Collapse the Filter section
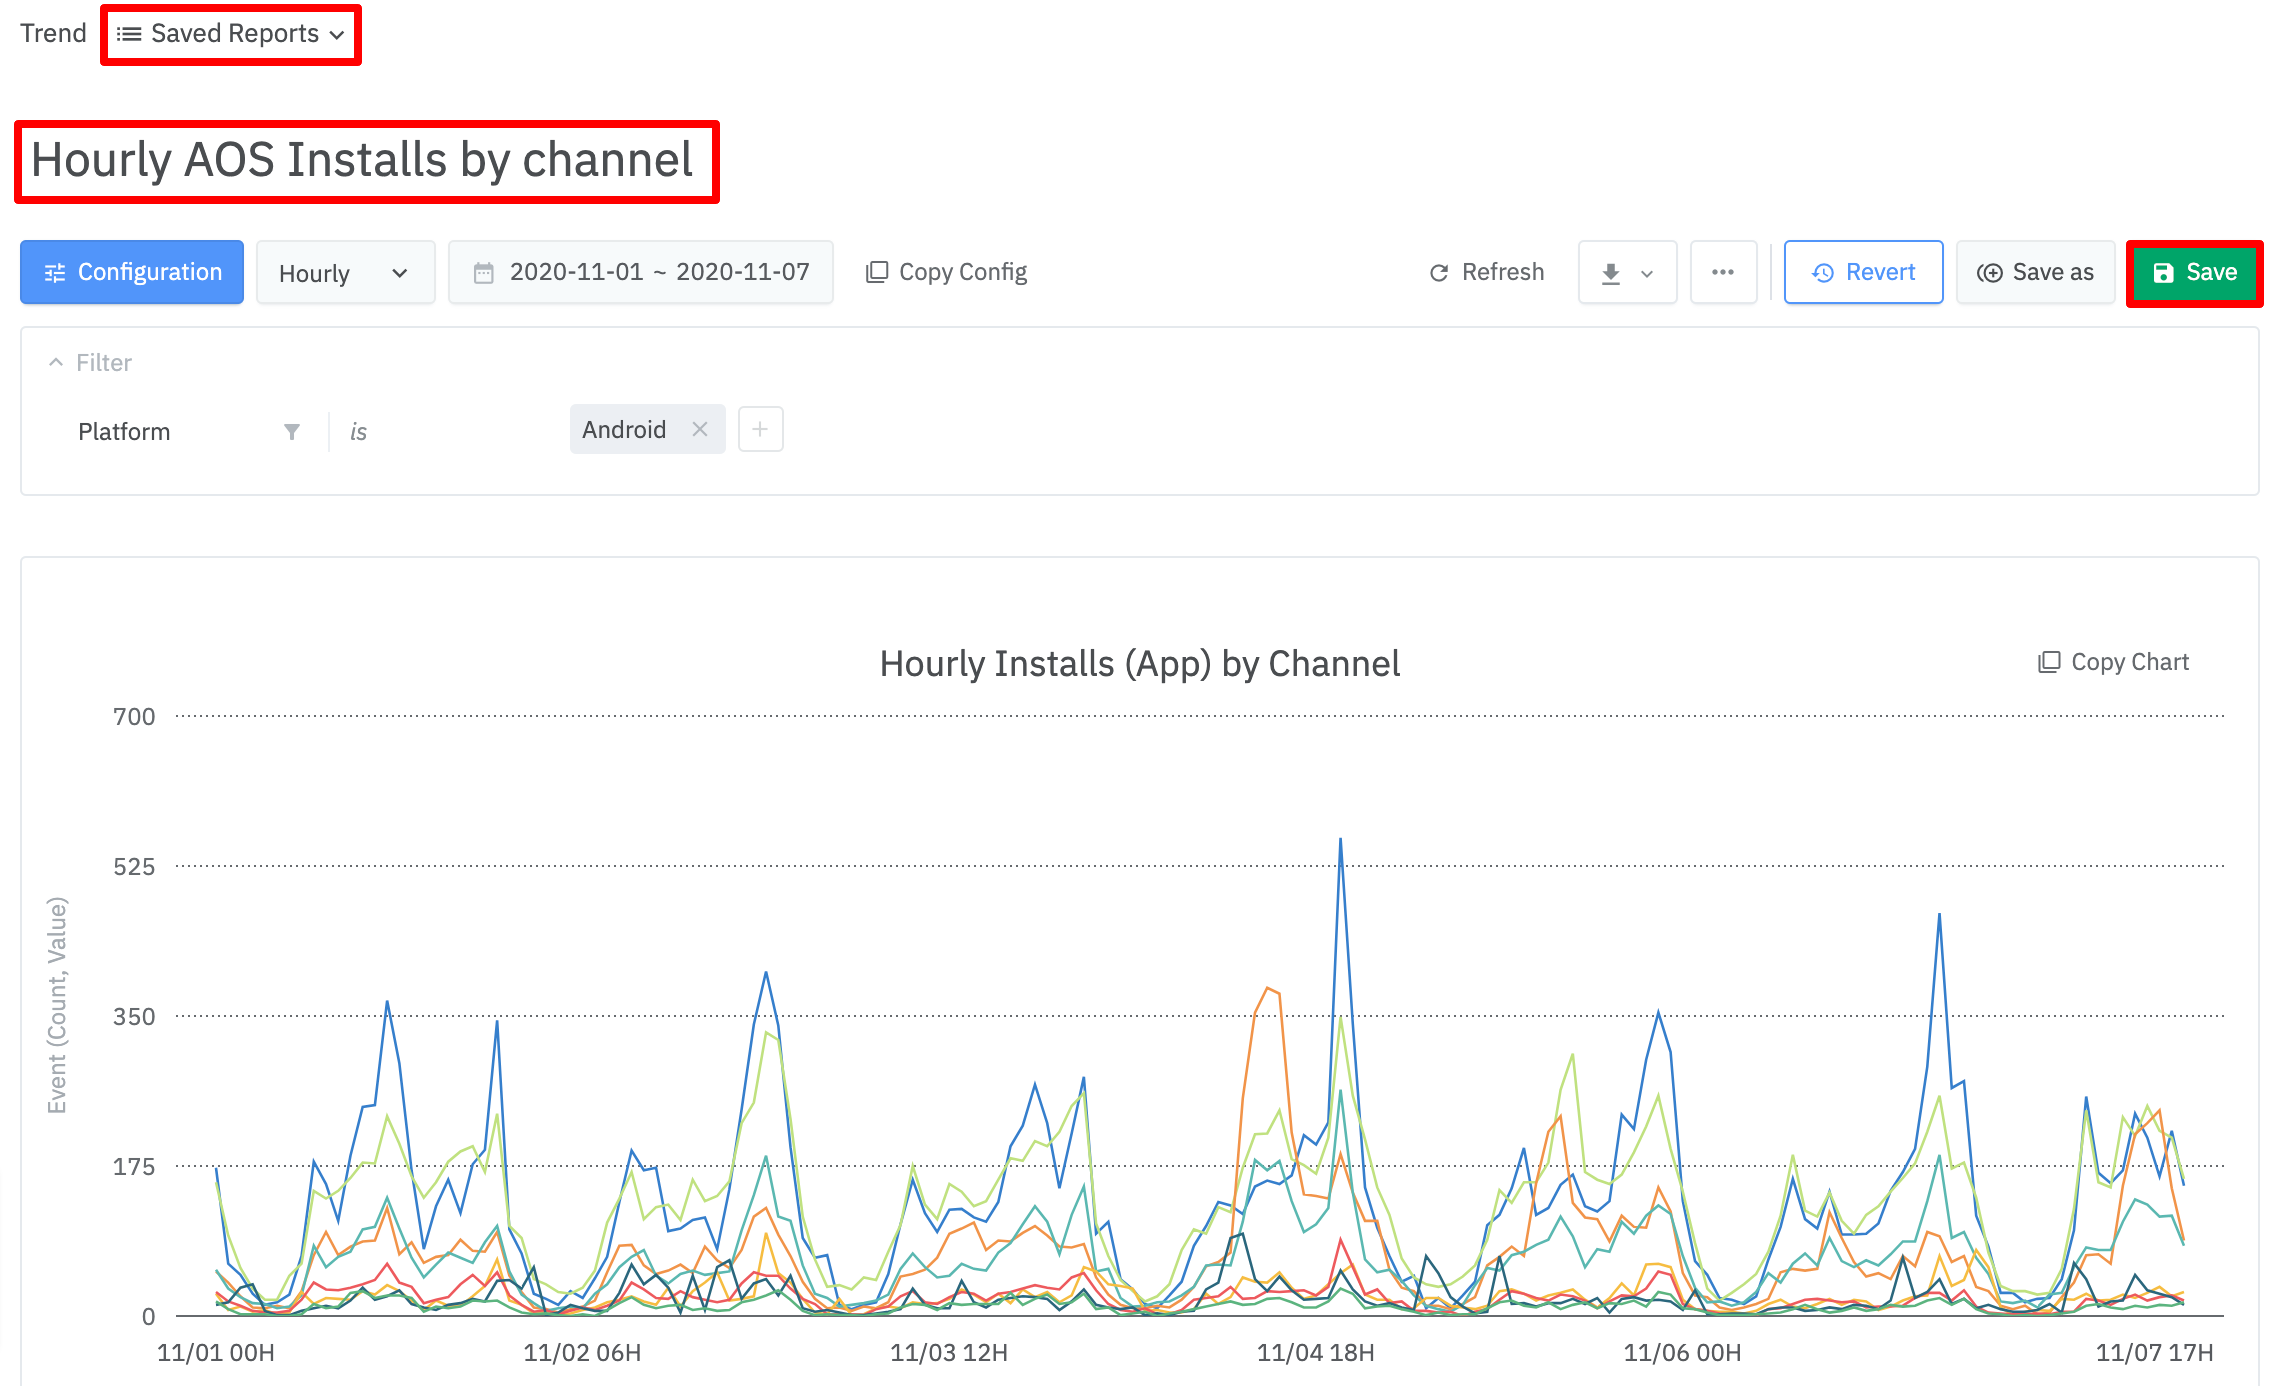Screen dimensions: 2274x1386 [56, 362]
